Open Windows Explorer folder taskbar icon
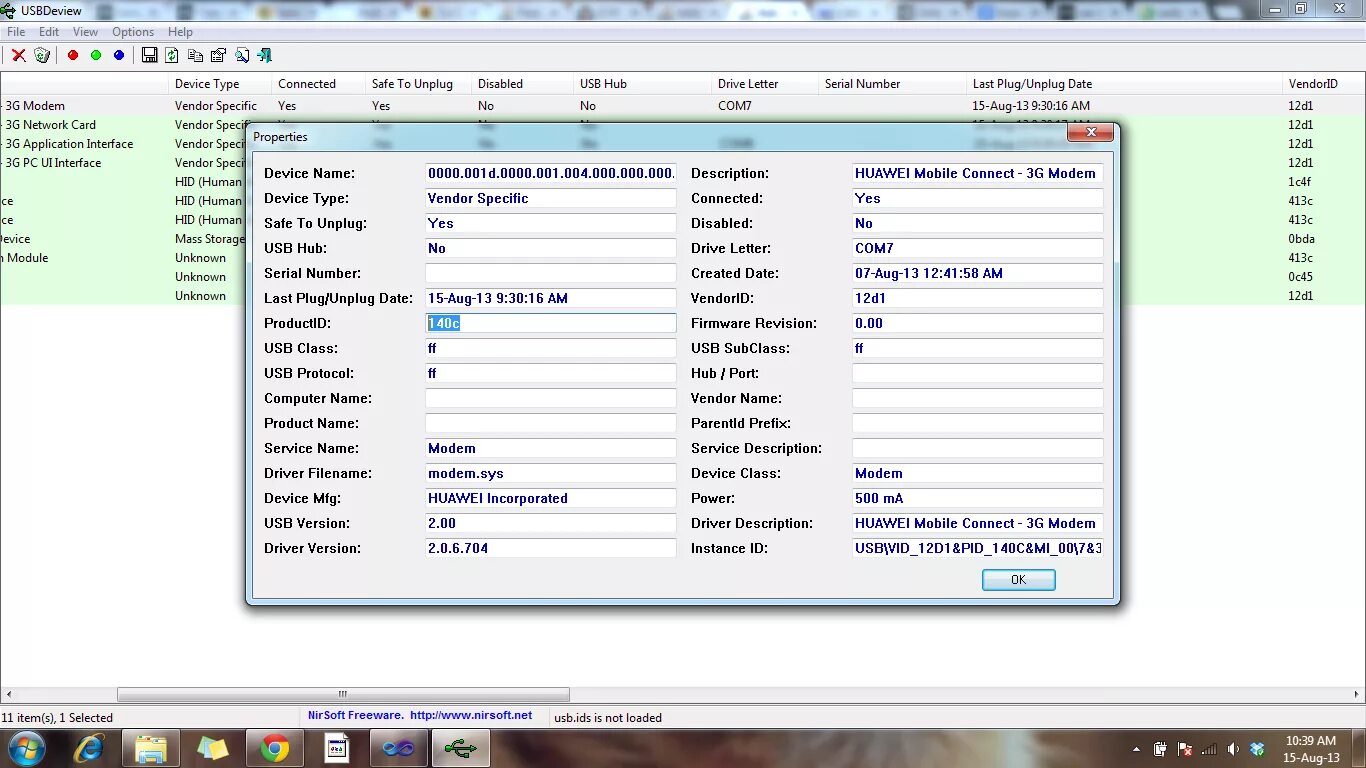This screenshot has height=768, width=1366. pyautogui.click(x=151, y=748)
